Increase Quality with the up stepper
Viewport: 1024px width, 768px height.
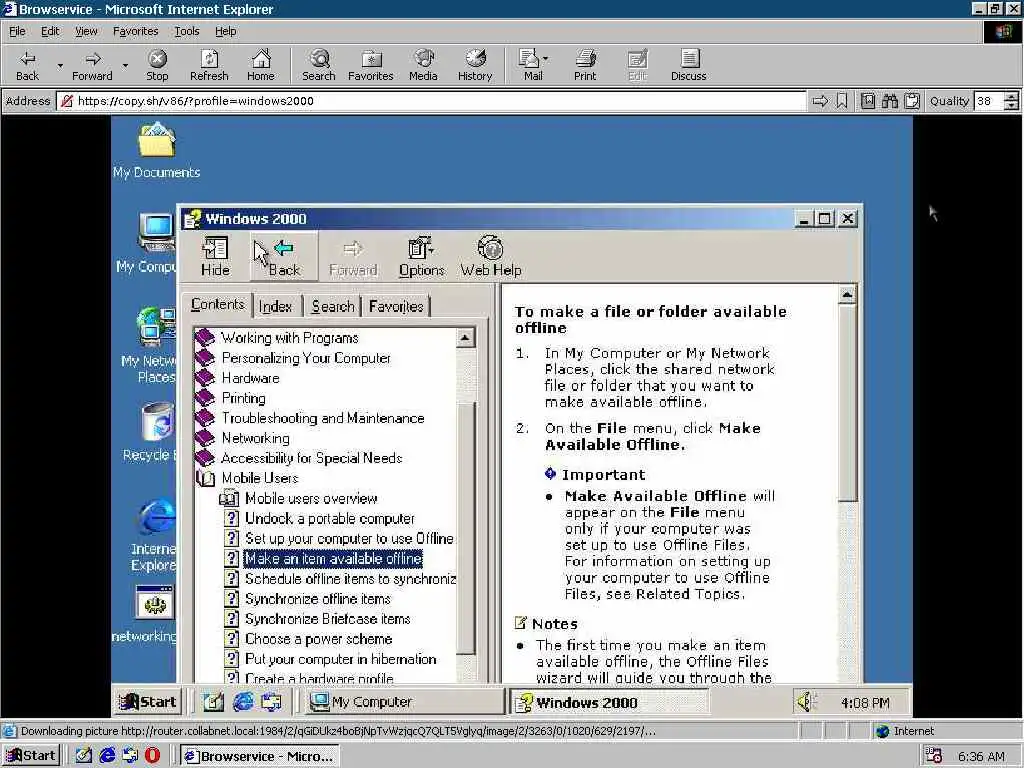click(x=1011, y=97)
